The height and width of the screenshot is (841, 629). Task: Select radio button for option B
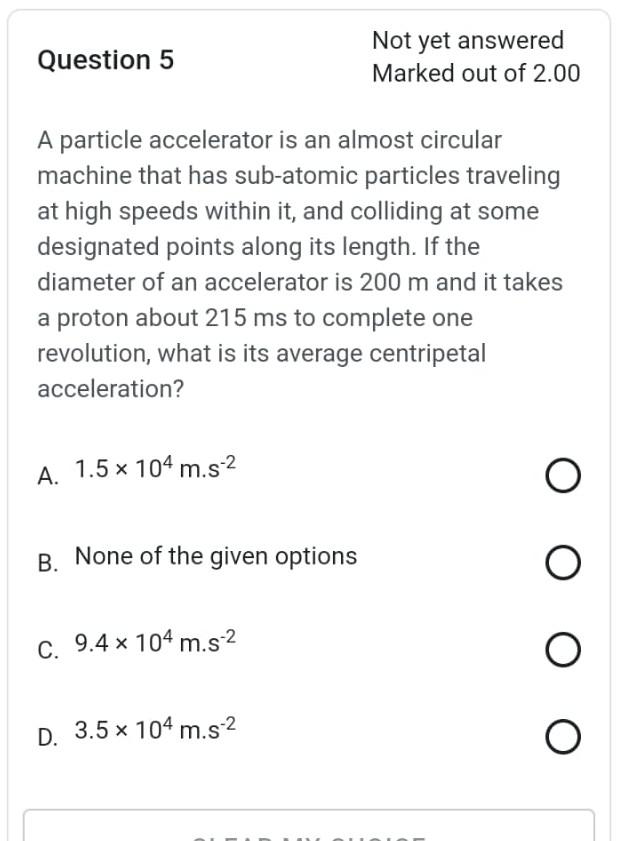562,562
